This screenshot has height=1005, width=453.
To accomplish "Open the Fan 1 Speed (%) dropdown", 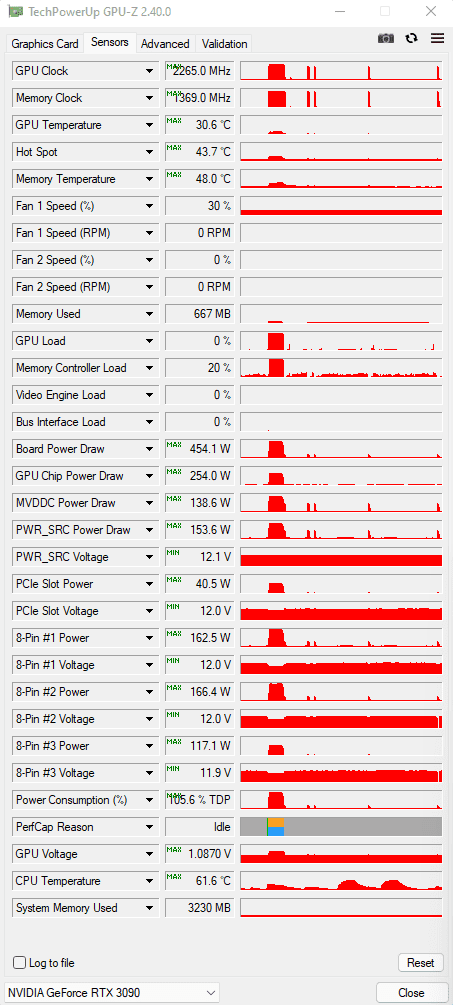I will [149, 206].
